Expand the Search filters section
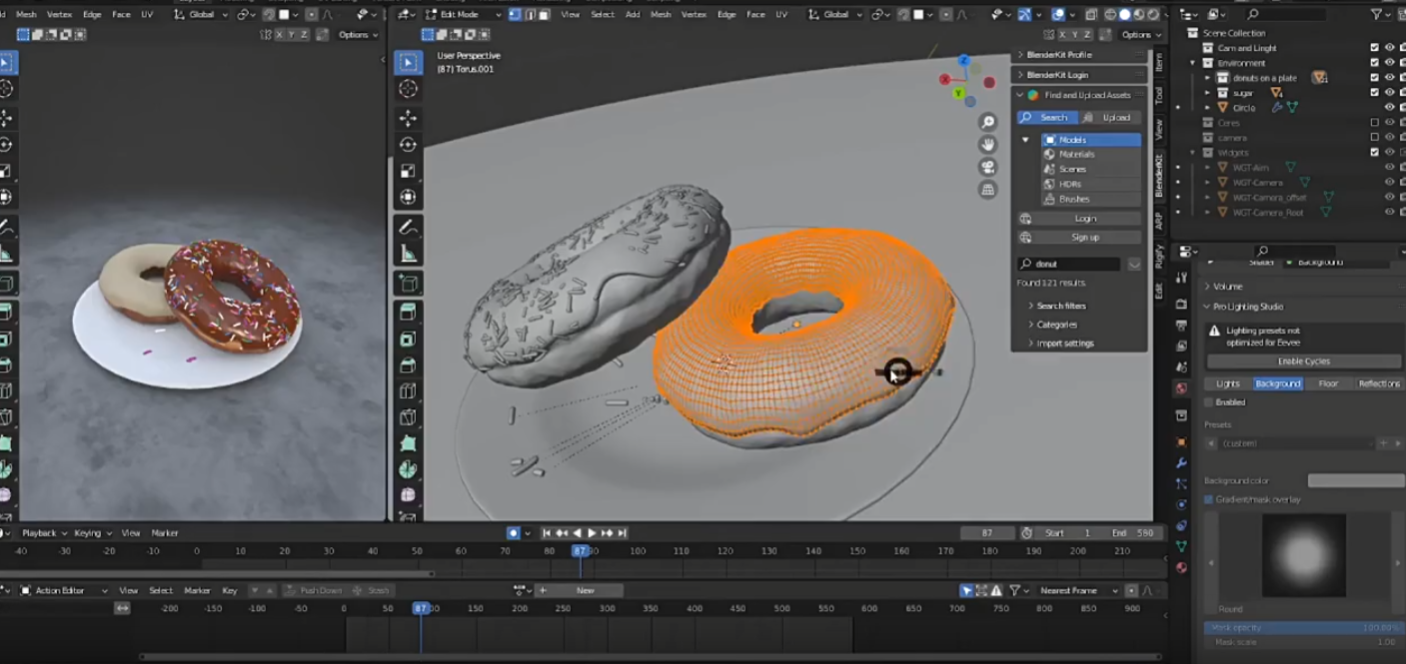The image size is (1406, 664). [1060, 306]
